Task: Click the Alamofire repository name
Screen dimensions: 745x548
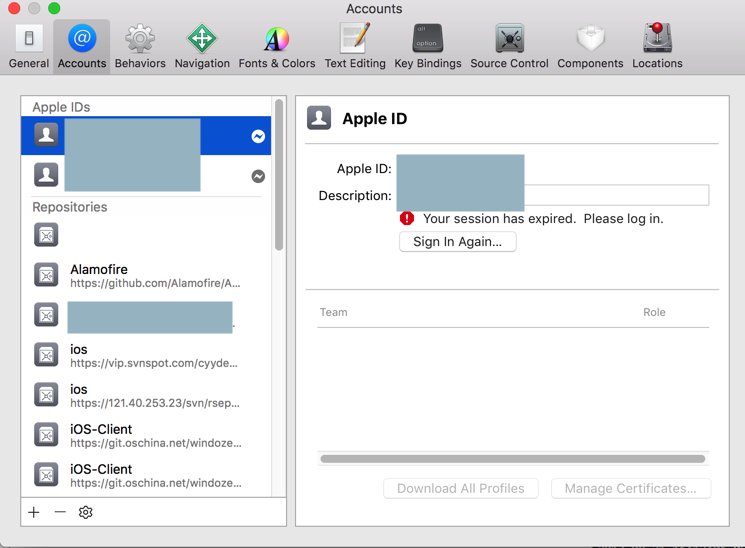Action: [99, 269]
